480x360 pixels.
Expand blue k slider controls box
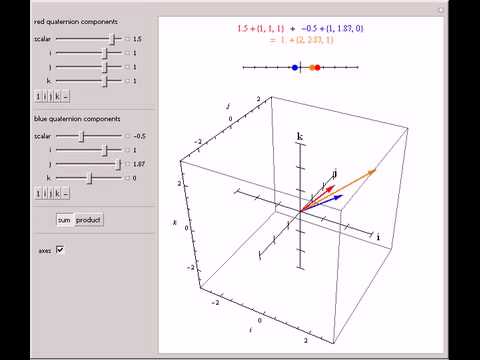(x=127, y=178)
